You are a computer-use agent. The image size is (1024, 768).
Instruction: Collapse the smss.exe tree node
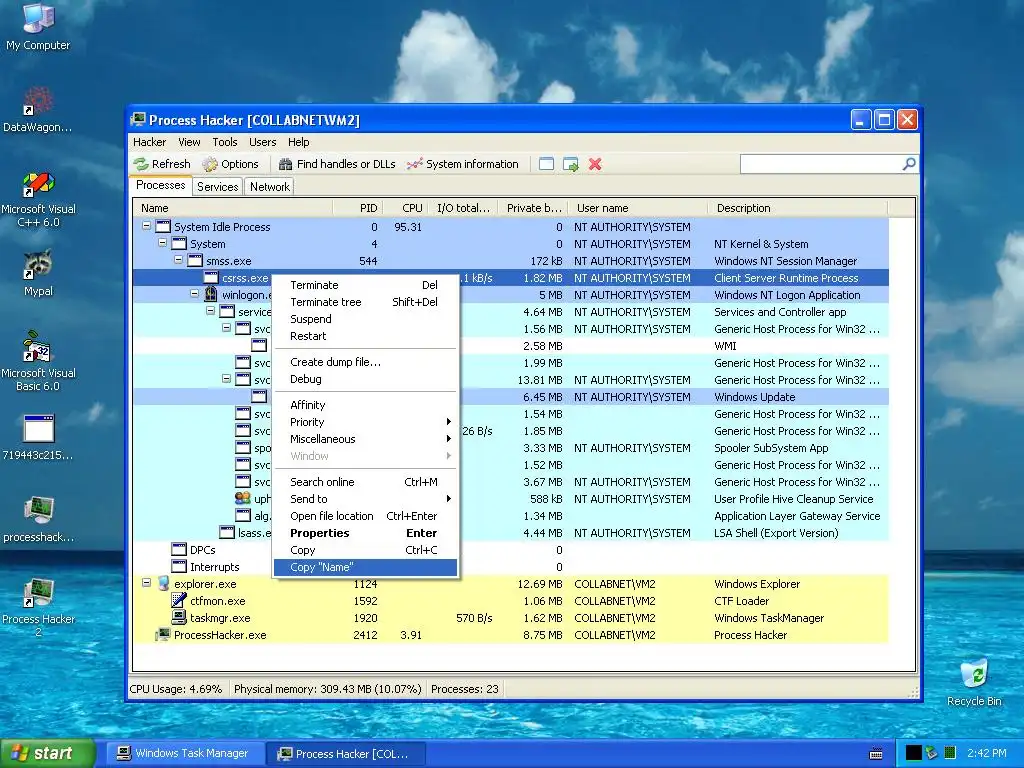(178, 260)
